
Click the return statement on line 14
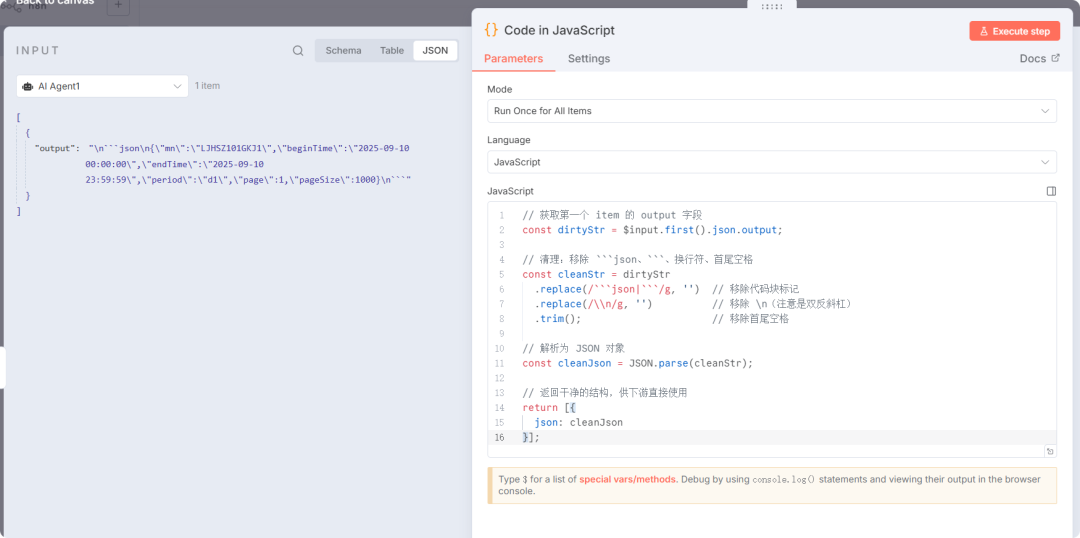tap(549, 407)
